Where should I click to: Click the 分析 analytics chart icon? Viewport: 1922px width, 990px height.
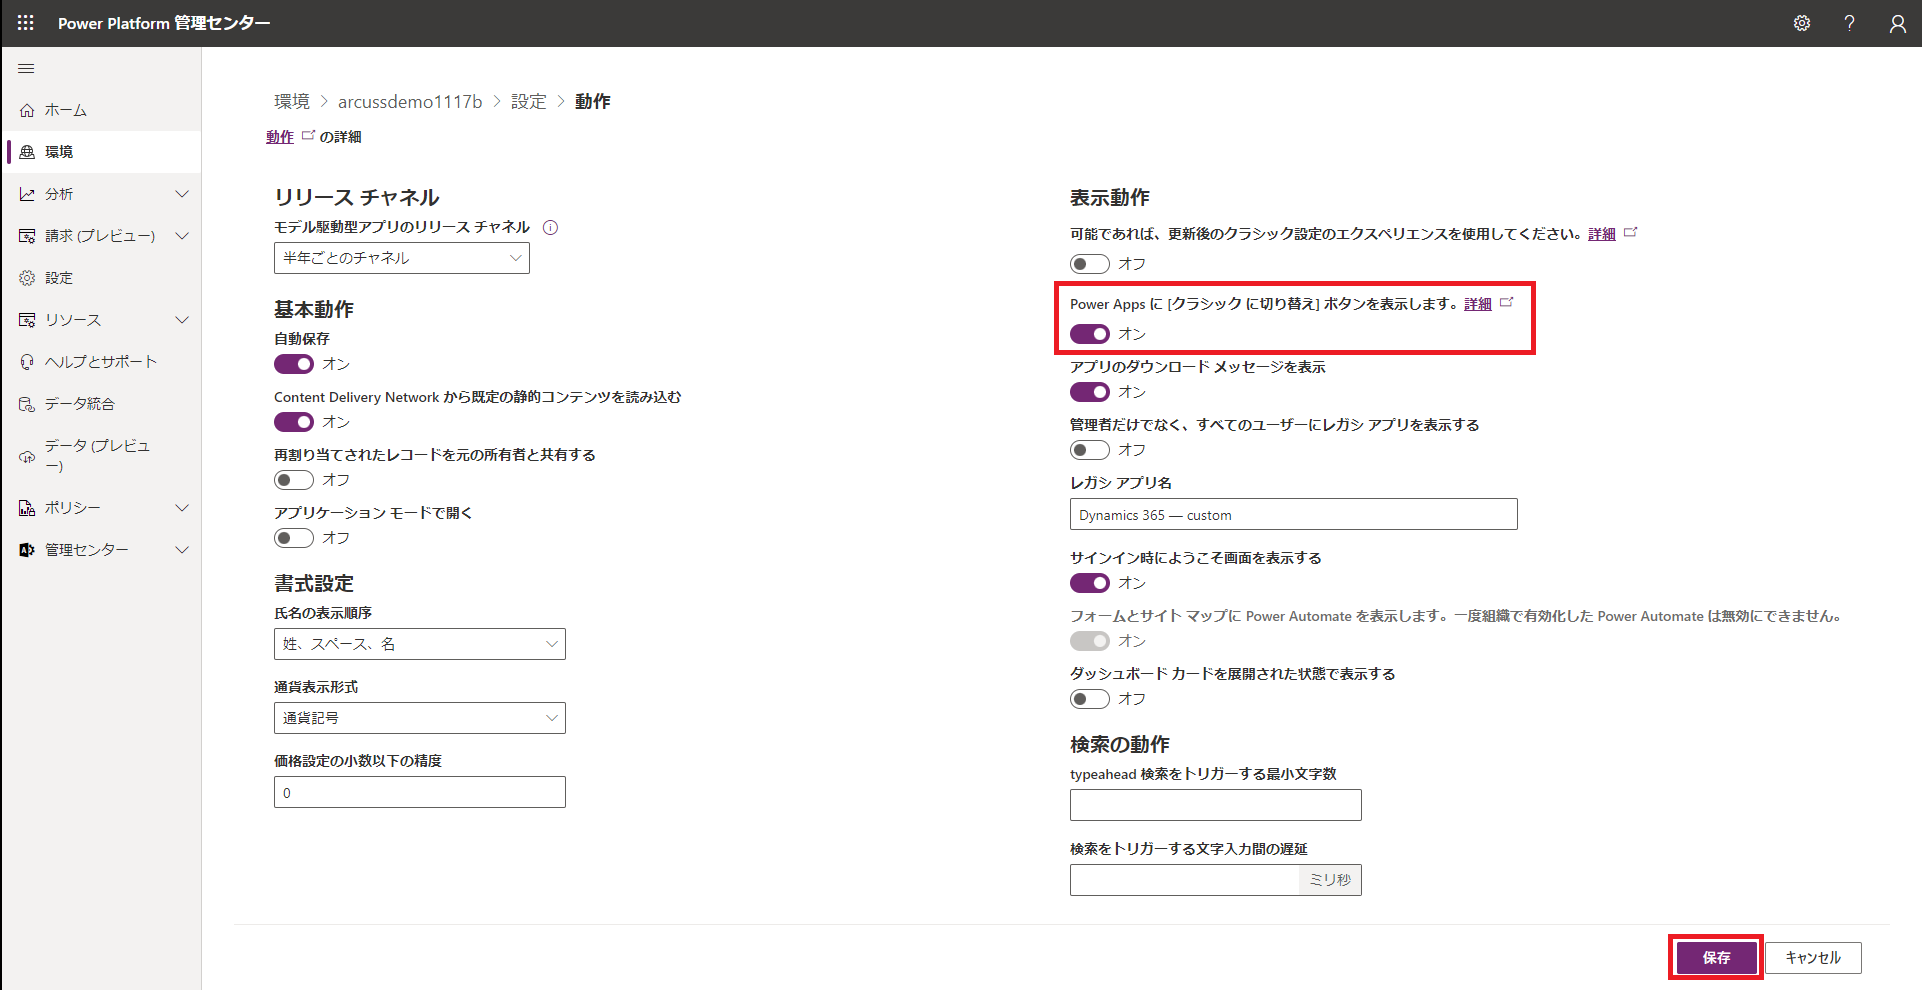click(27, 194)
